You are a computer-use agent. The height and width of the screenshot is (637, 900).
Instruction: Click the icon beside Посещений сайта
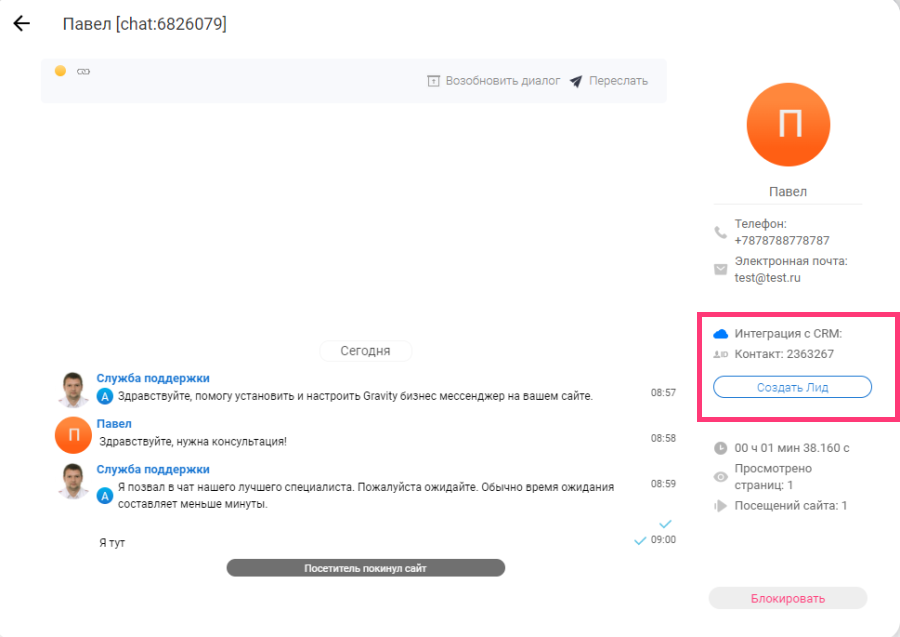720,506
